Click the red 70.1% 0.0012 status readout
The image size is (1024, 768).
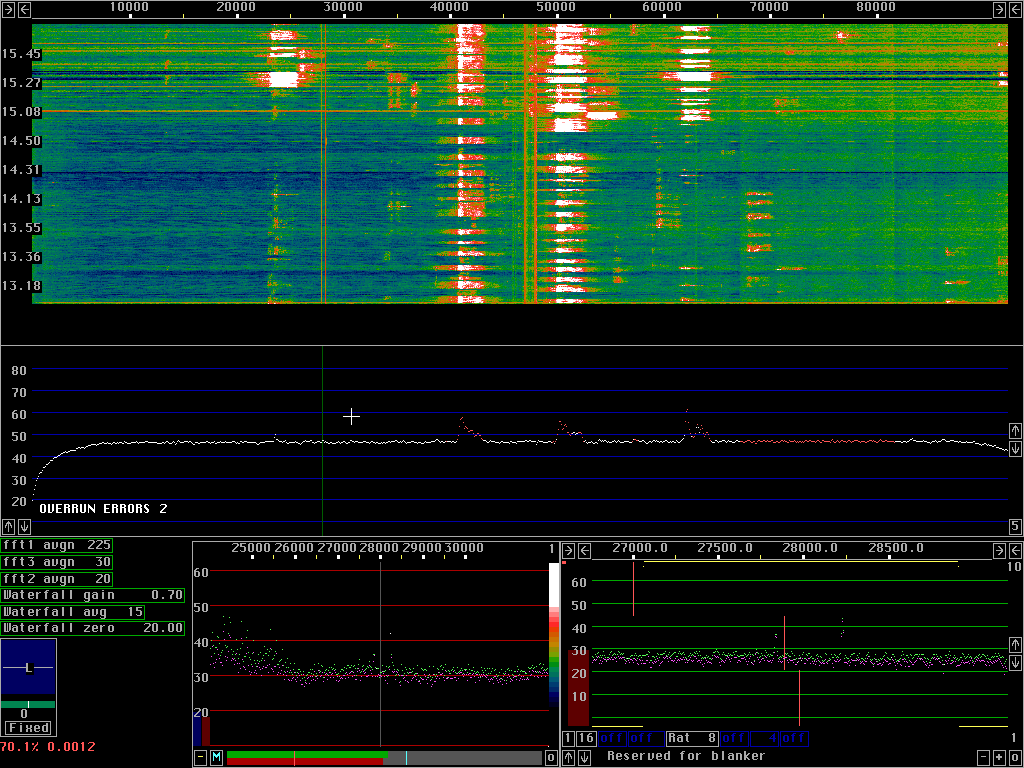point(48,746)
